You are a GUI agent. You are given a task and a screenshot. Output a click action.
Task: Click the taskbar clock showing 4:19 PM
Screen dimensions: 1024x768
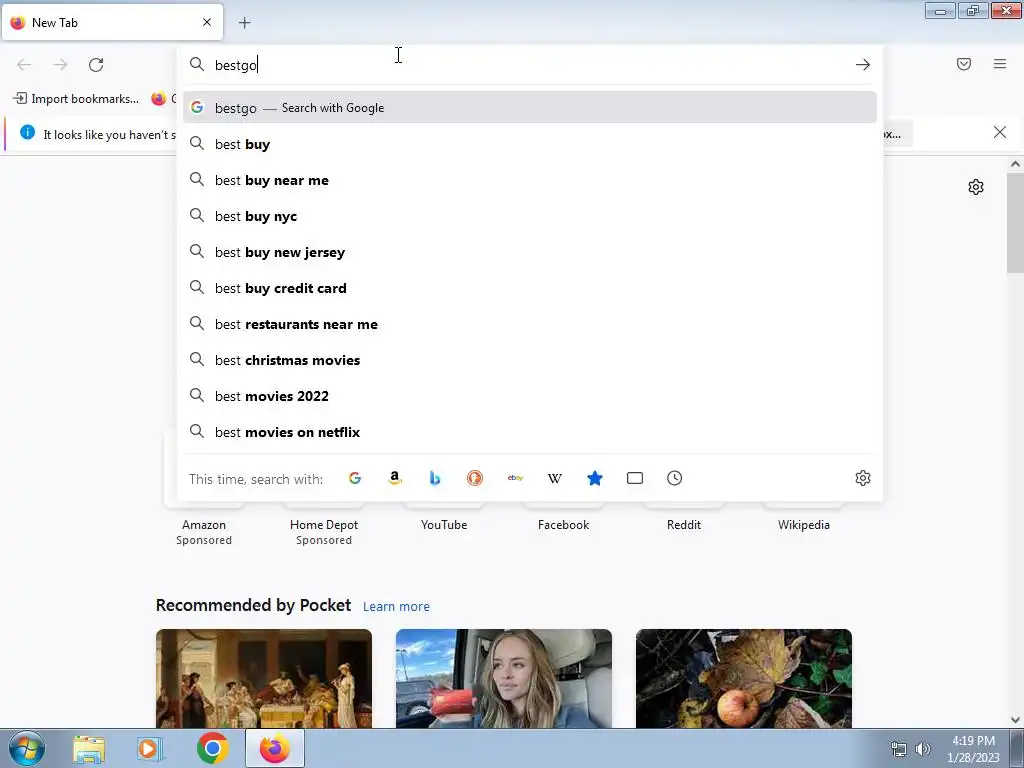973,749
